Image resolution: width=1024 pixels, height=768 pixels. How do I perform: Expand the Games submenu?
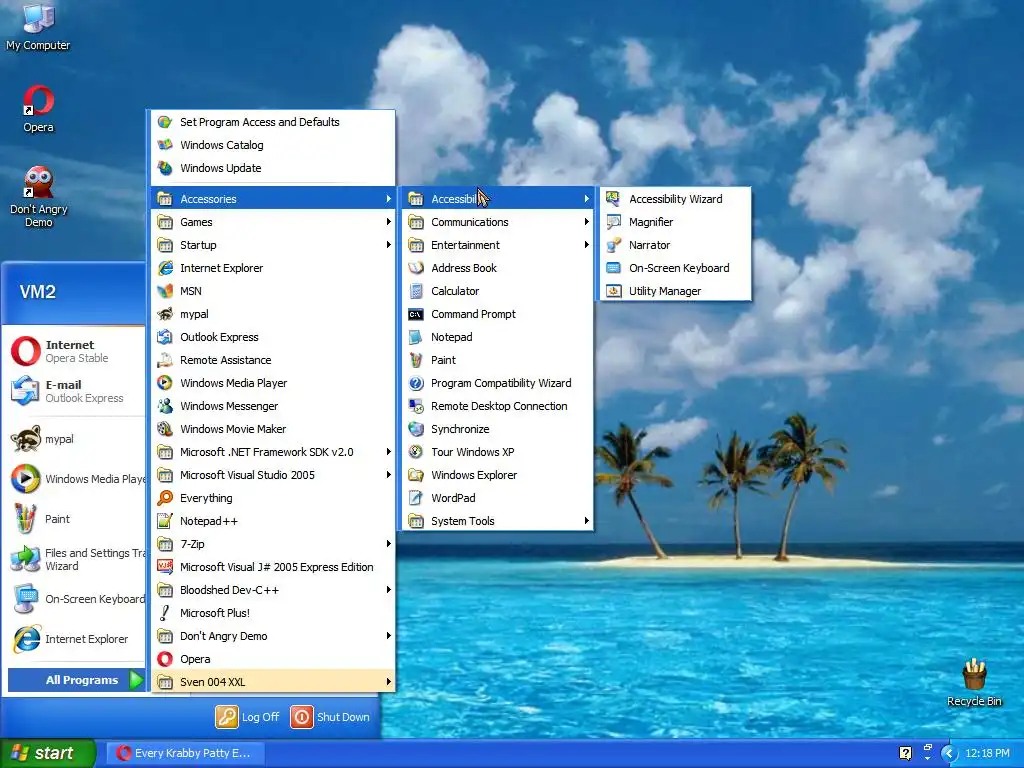[x=273, y=222]
